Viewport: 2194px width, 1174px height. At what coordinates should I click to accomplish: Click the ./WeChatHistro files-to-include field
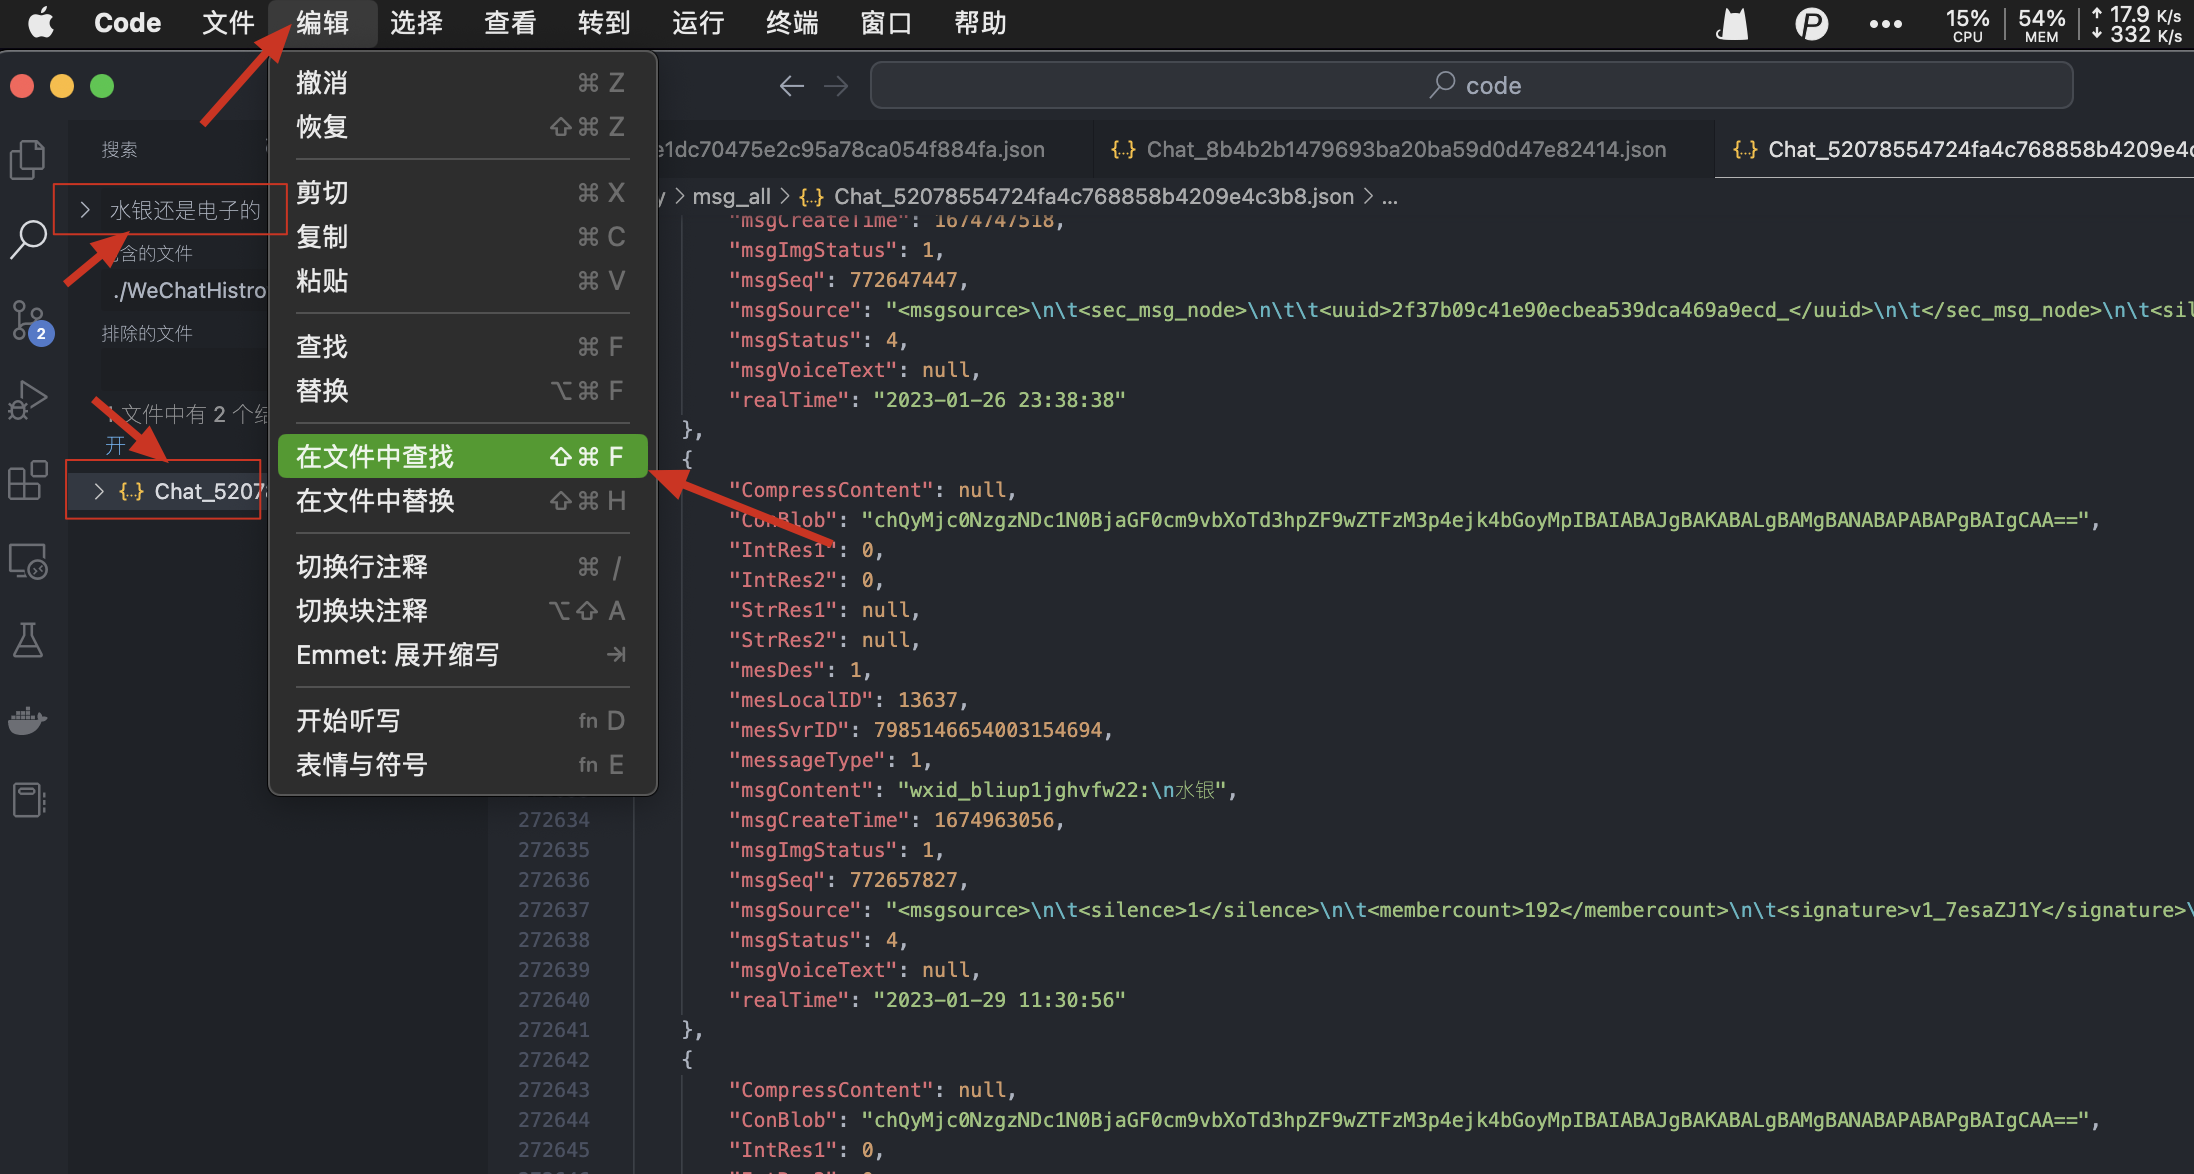pos(188,291)
